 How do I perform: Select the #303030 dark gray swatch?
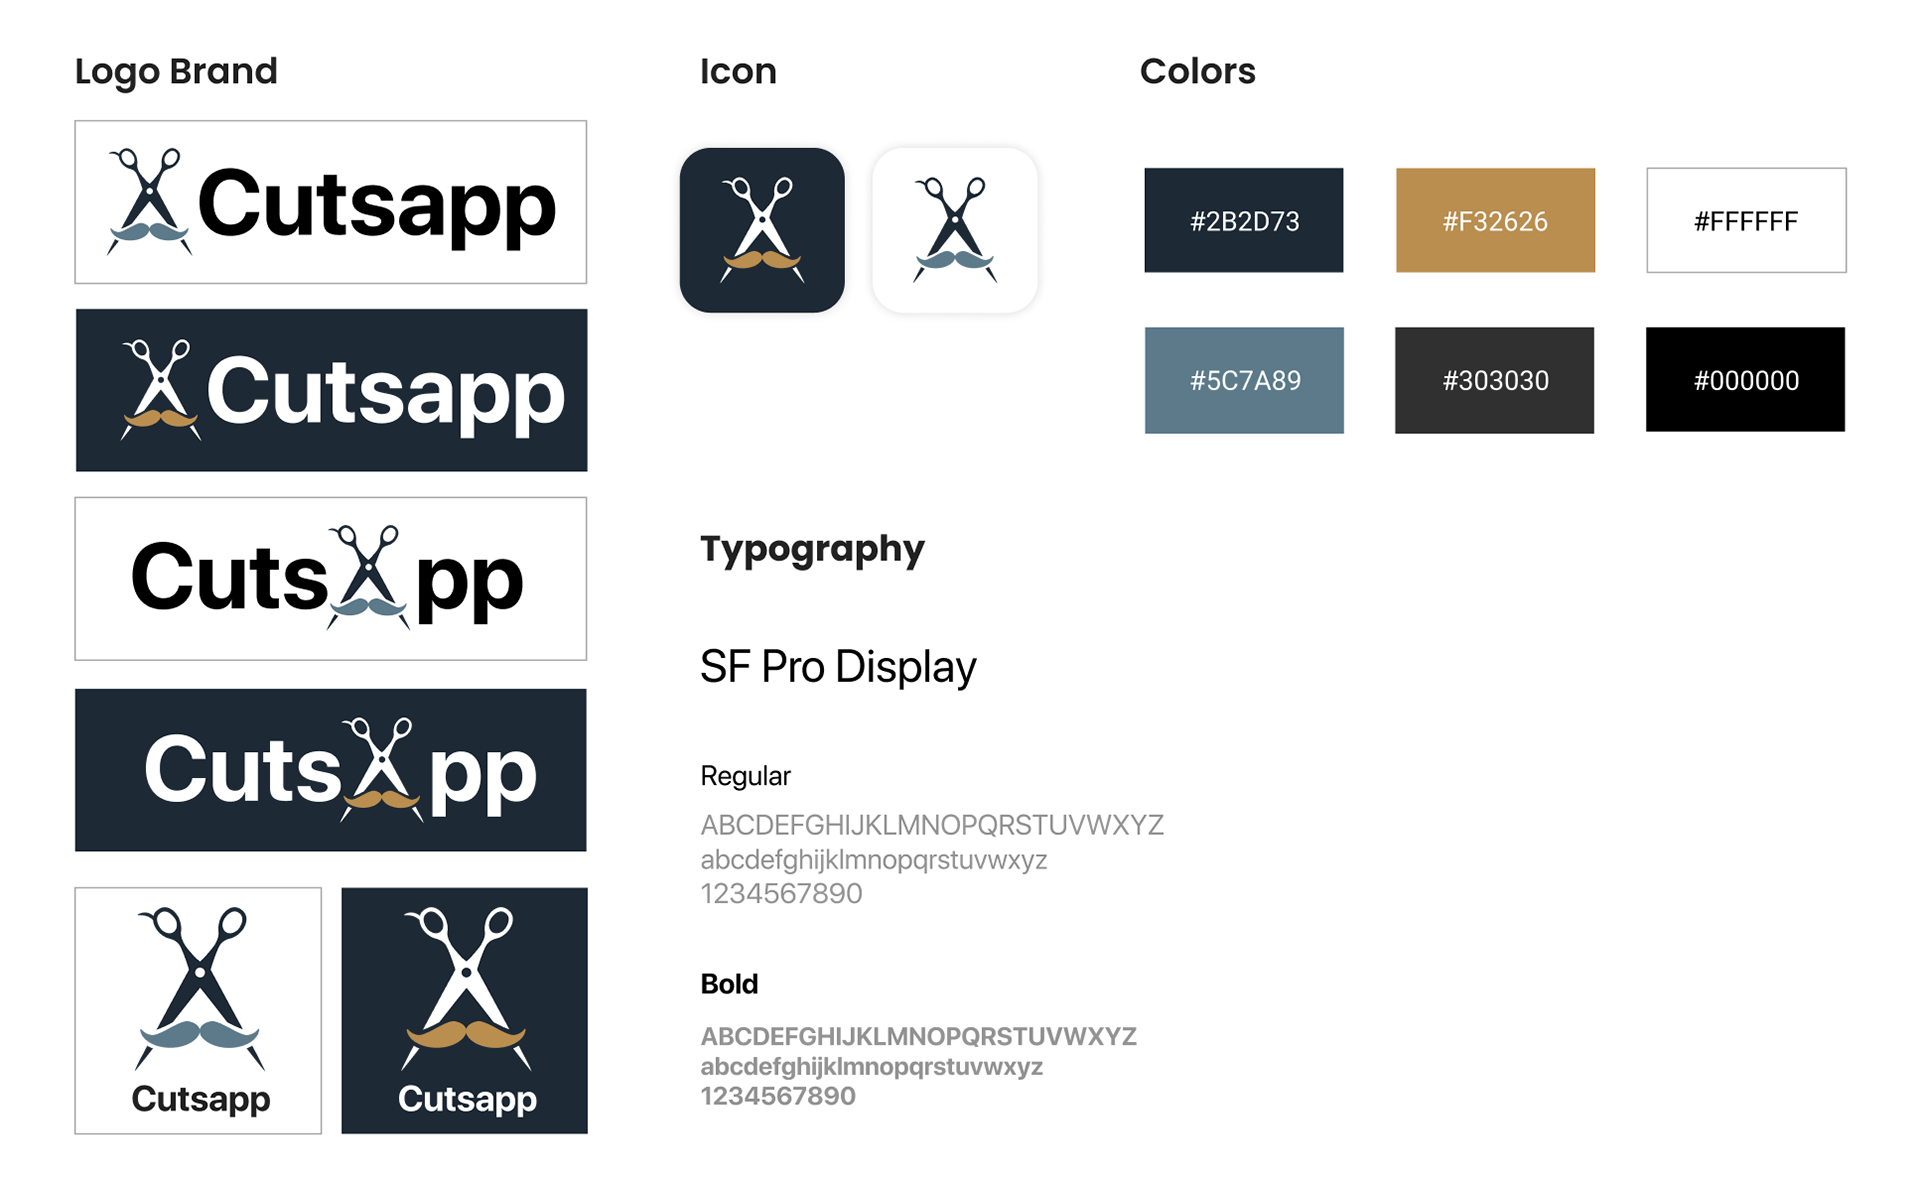[1495, 380]
